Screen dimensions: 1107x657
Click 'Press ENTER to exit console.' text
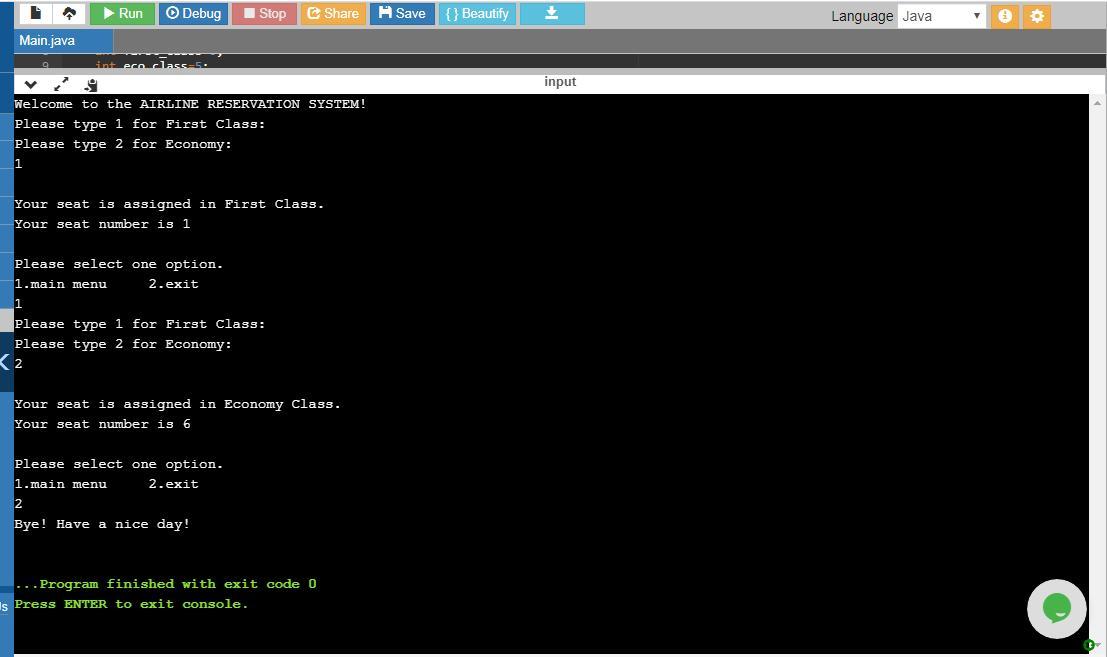point(131,604)
